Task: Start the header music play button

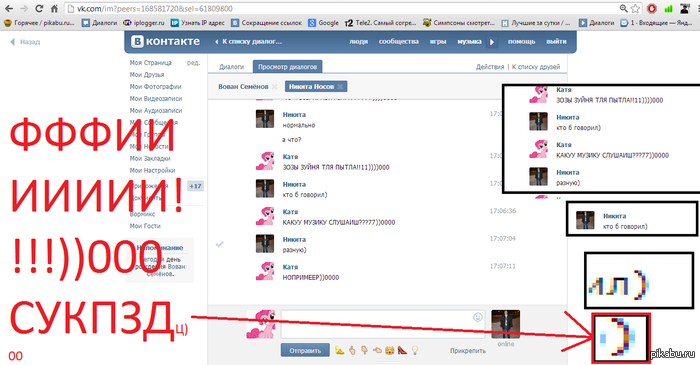Action: tap(492, 42)
